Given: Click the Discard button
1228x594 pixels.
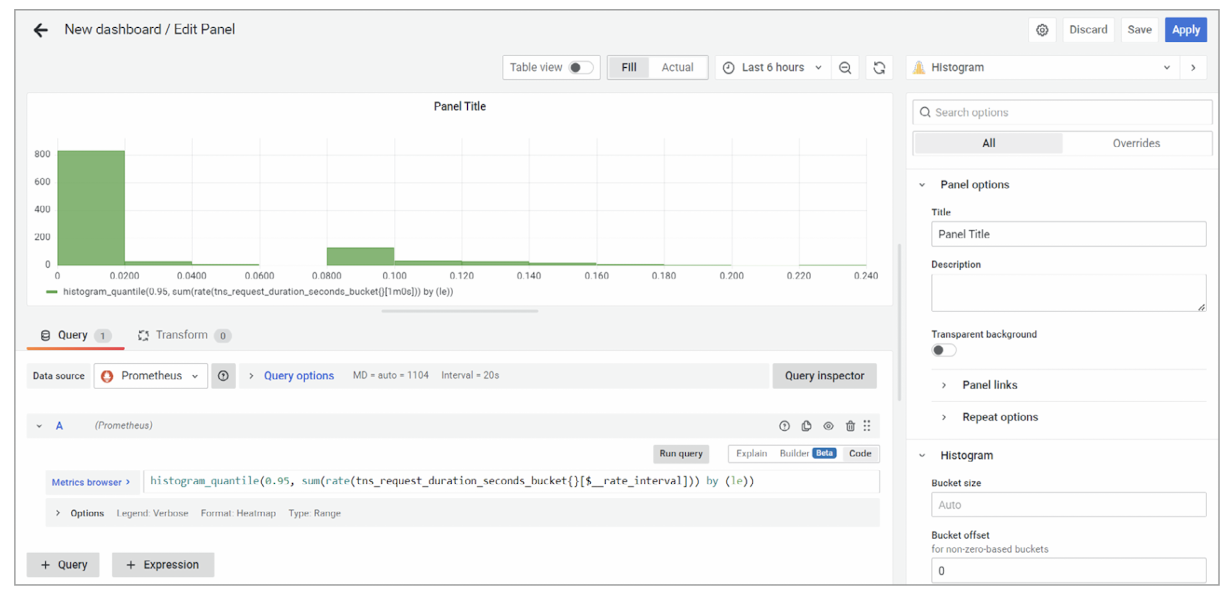Looking at the screenshot, I should pos(1088,30).
